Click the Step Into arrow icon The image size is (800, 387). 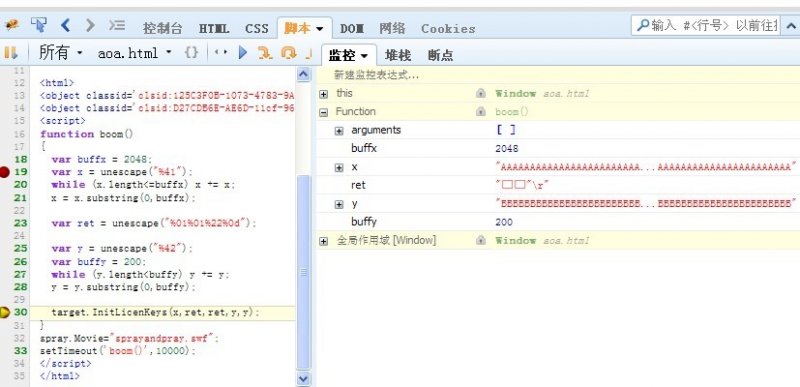(x=265, y=53)
